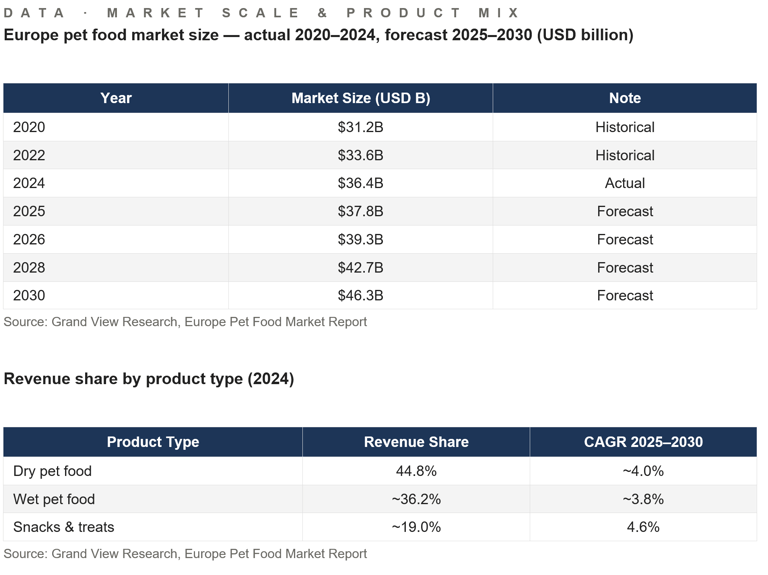Viewport: 768px width, 575px height.
Task: Click the Revenue share by product type heading
Action: click(x=149, y=379)
